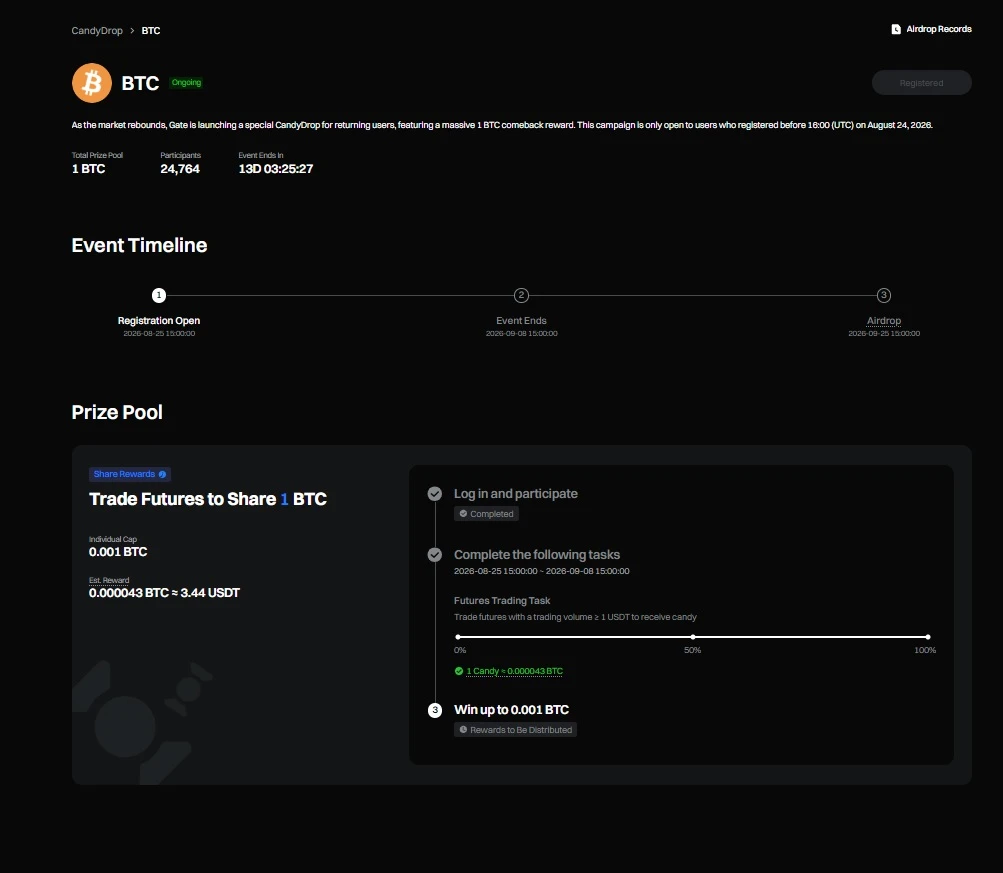Click the Participants count 24,764
The height and width of the screenshot is (873, 1003).
(x=180, y=169)
